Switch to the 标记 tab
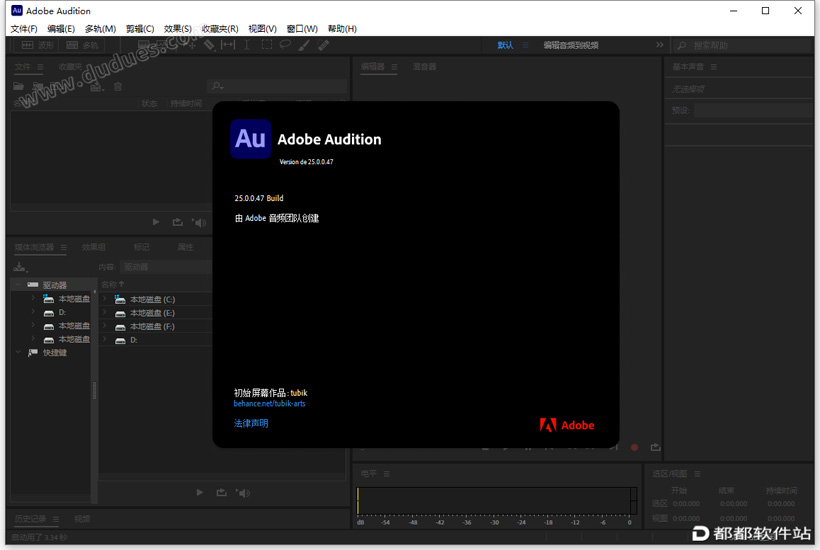The height and width of the screenshot is (550, 820). 141,247
